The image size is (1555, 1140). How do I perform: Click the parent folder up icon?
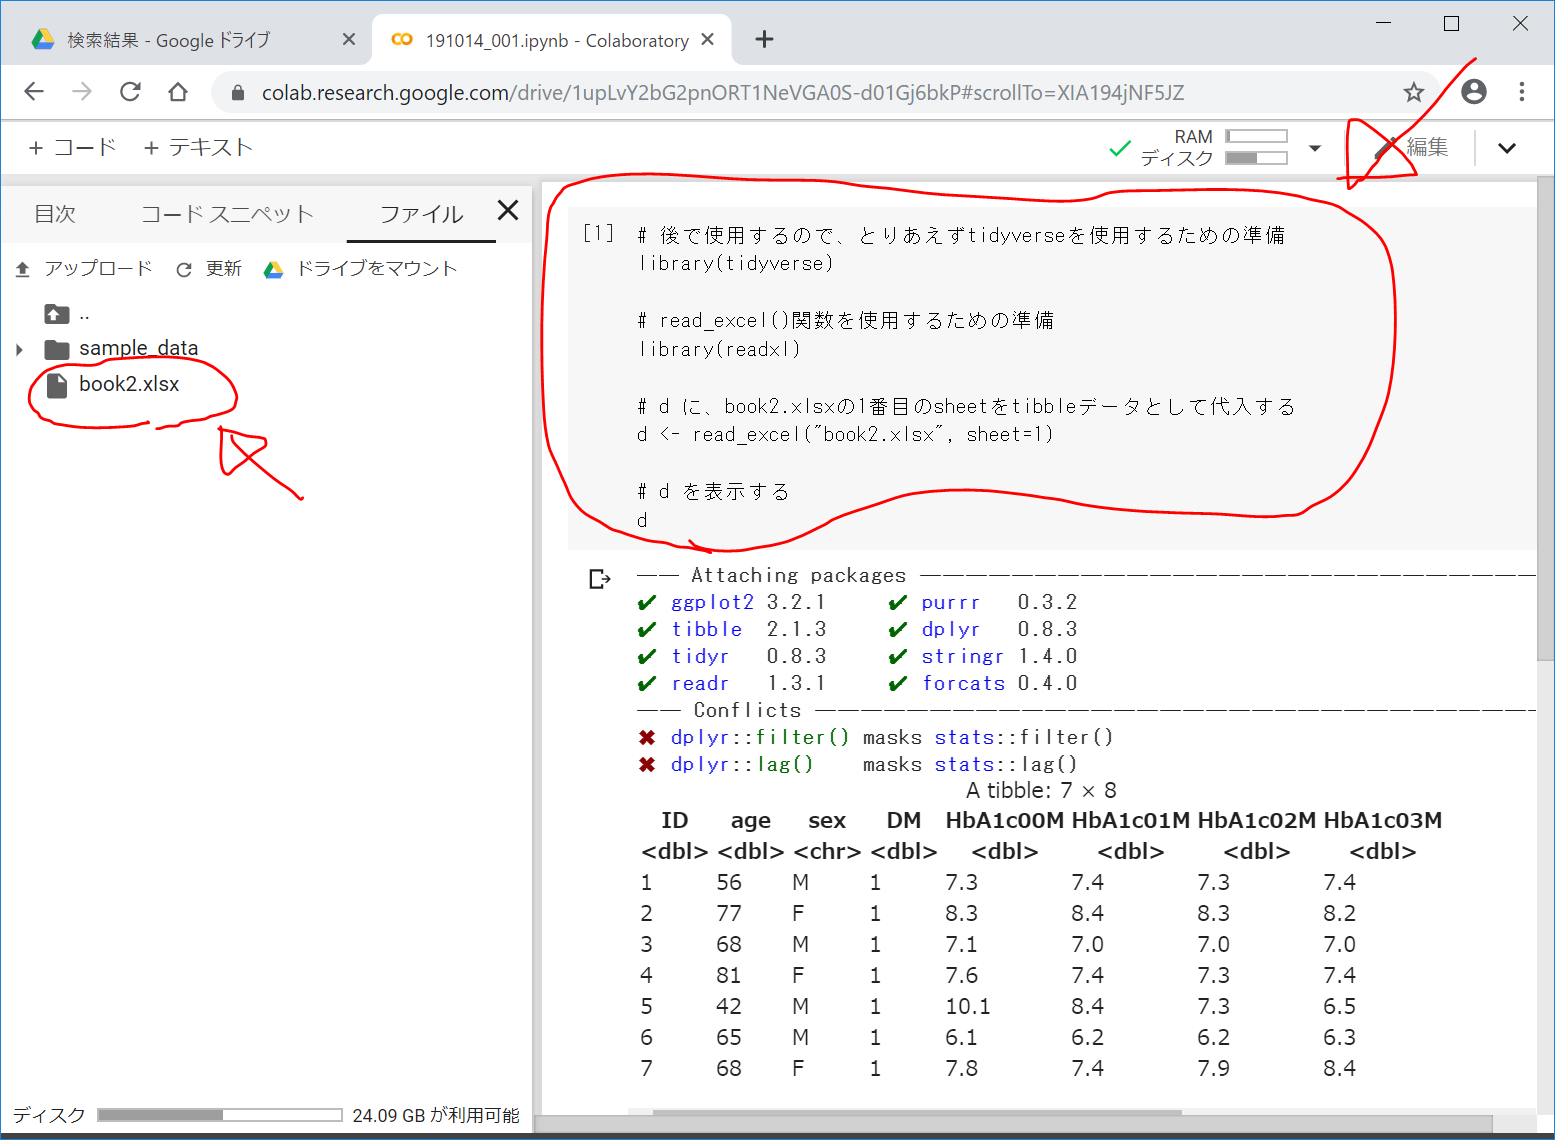click(57, 314)
